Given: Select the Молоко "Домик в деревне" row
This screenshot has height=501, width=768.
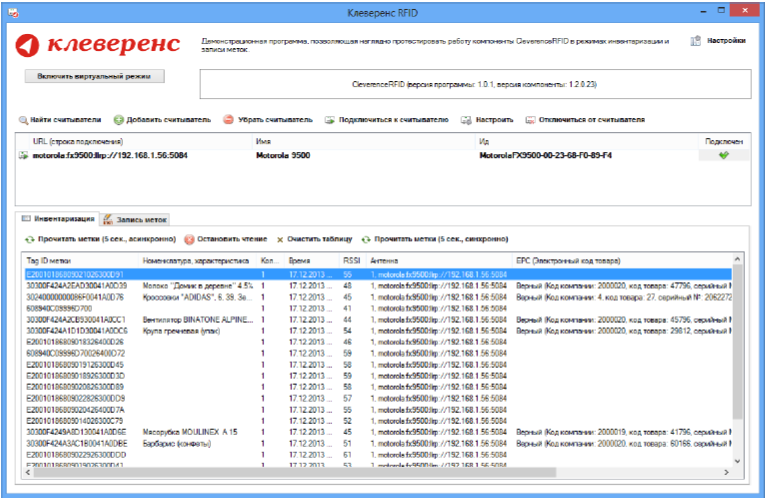Looking at the screenshot, I should tap(378, 286).
